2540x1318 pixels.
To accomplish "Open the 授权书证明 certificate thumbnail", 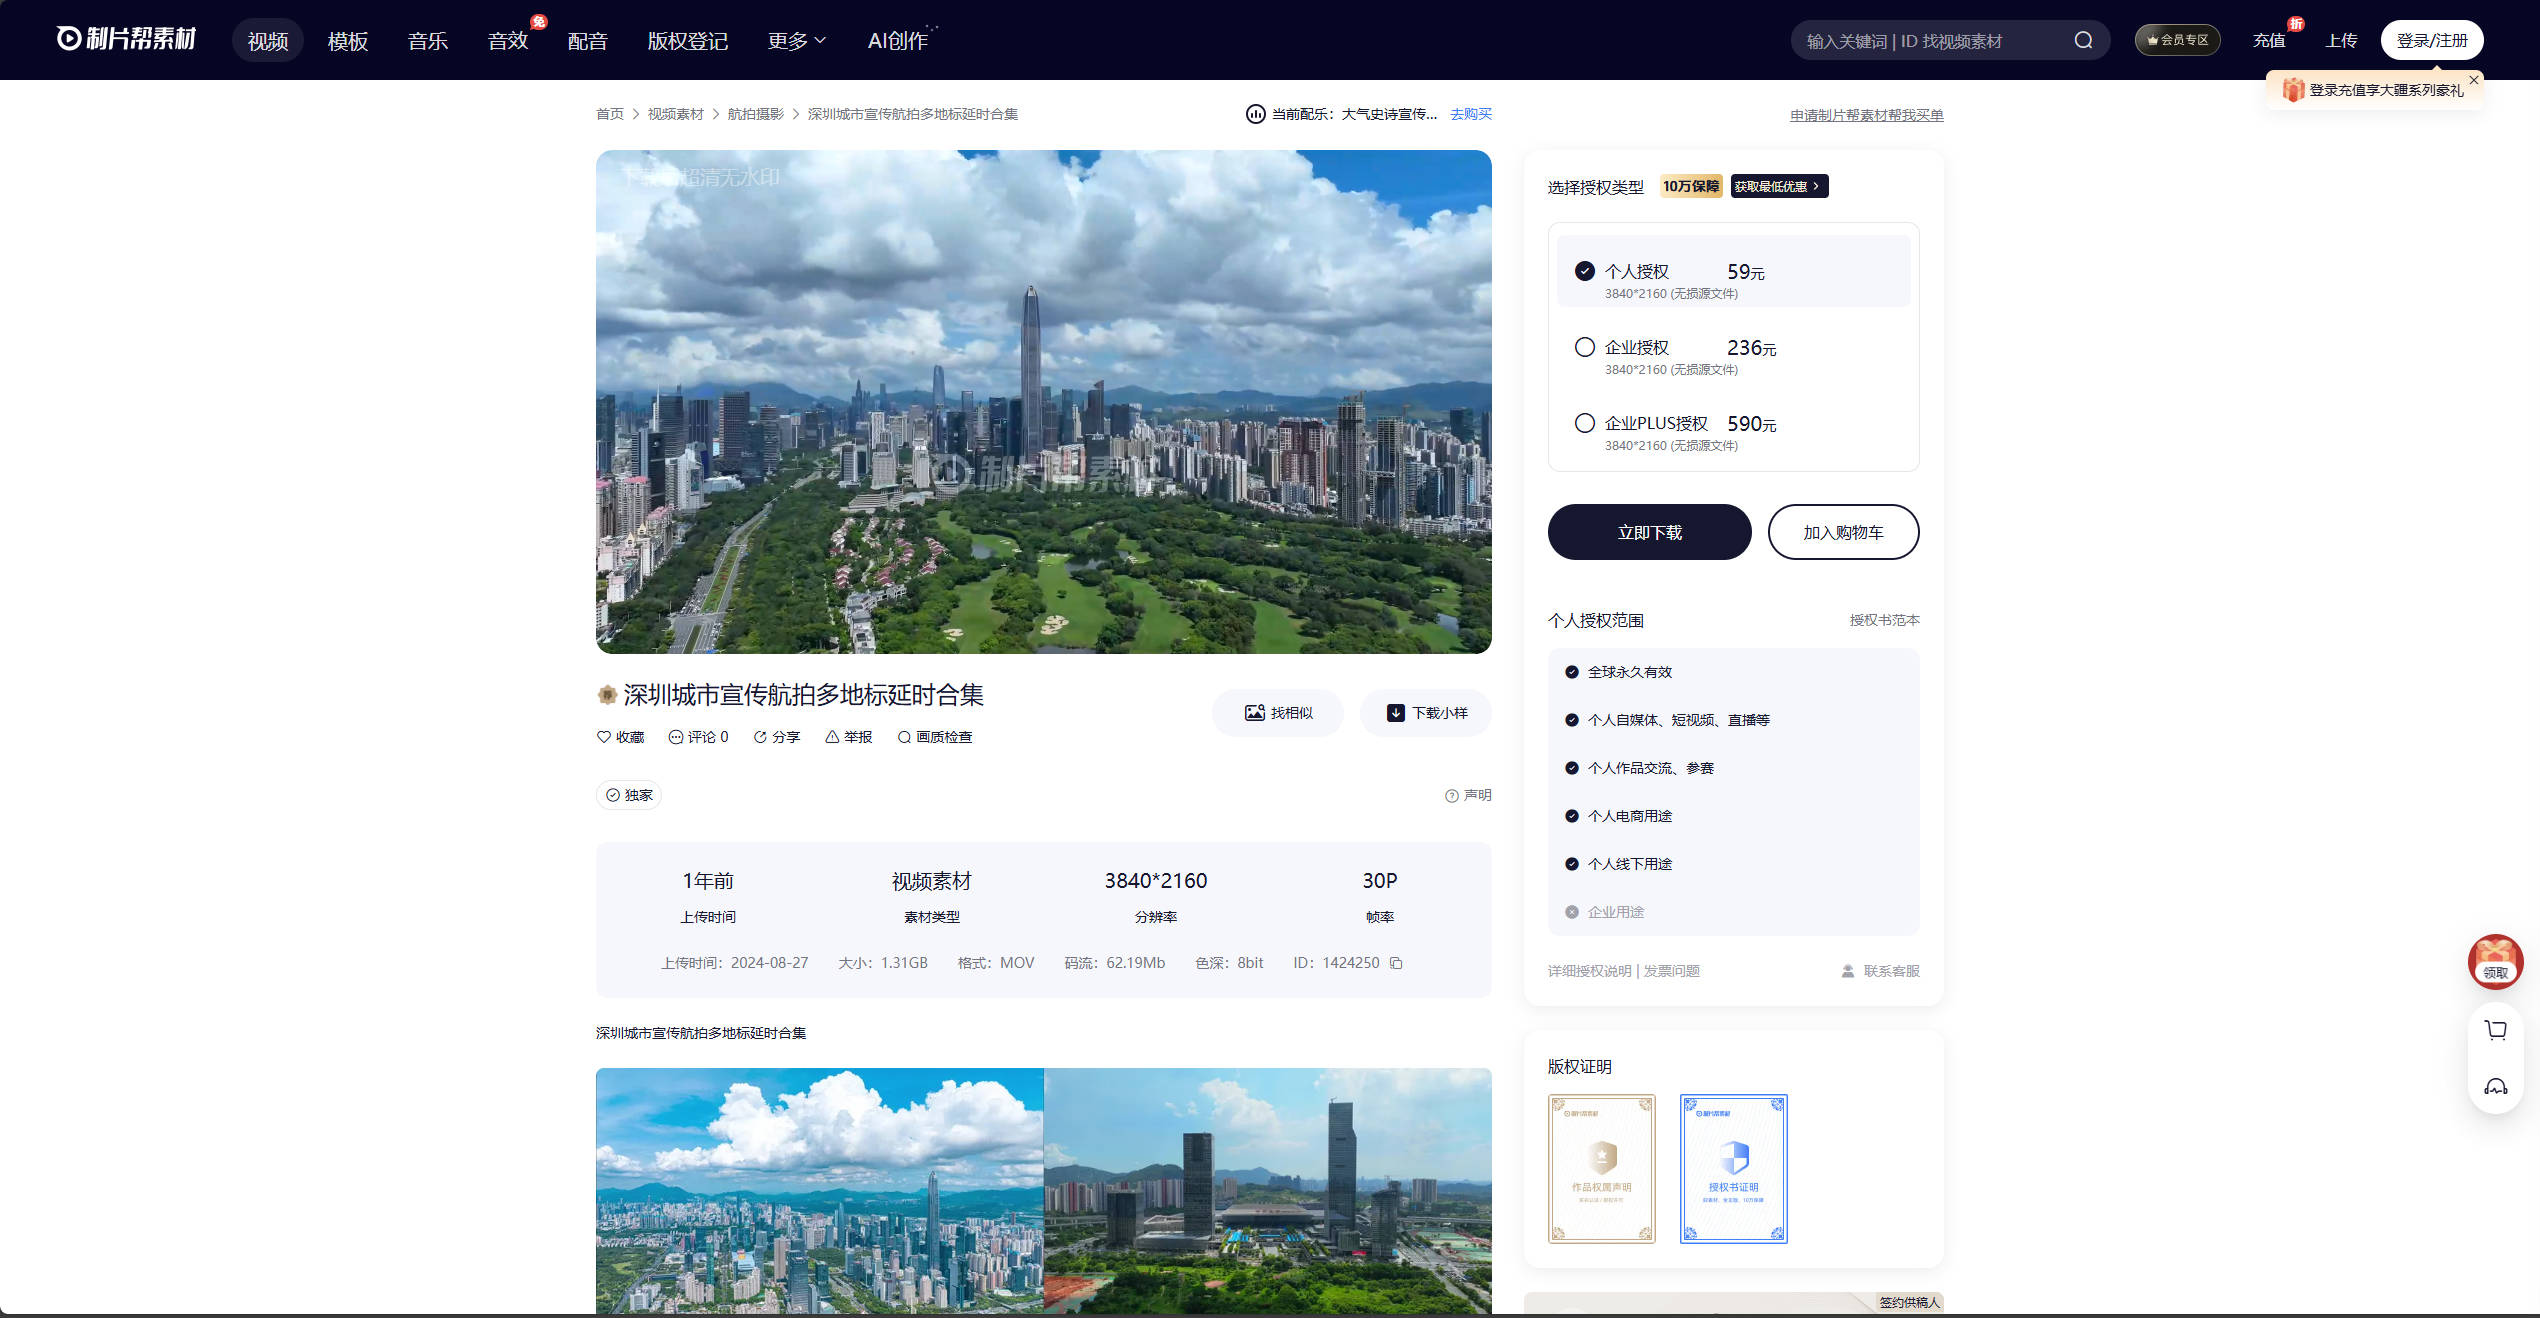I will [x=1733, y=1168].
